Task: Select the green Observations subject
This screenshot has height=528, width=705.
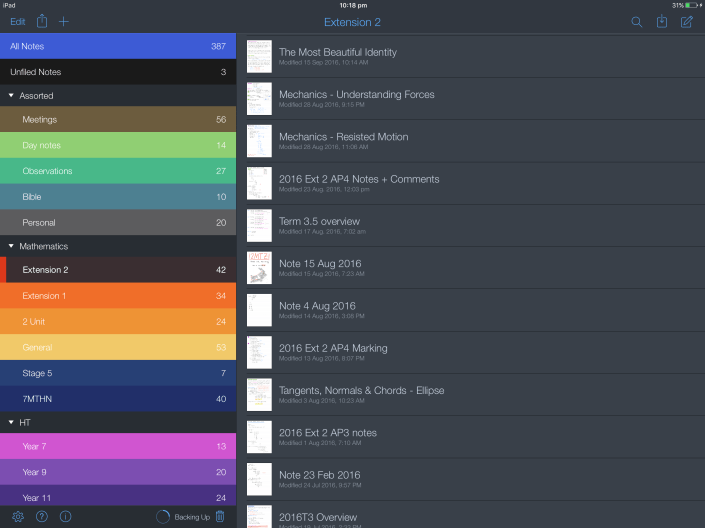Action: [x=118, y=171]
